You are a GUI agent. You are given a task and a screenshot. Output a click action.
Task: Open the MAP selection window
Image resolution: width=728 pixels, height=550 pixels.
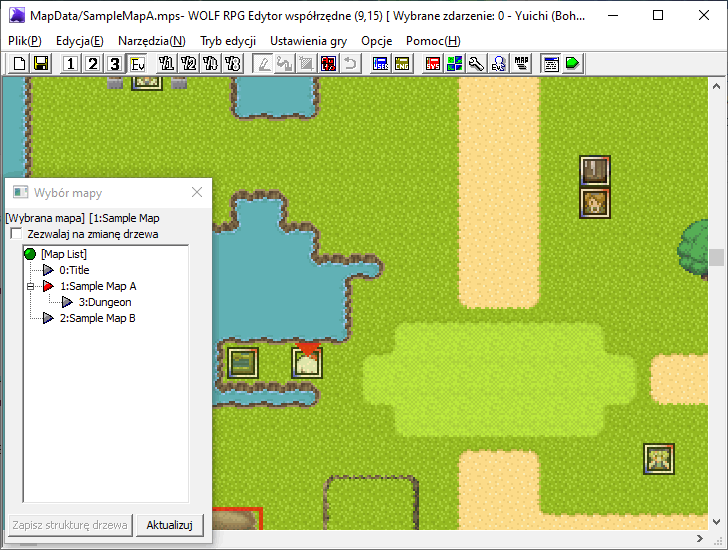(x=521, y=64)
